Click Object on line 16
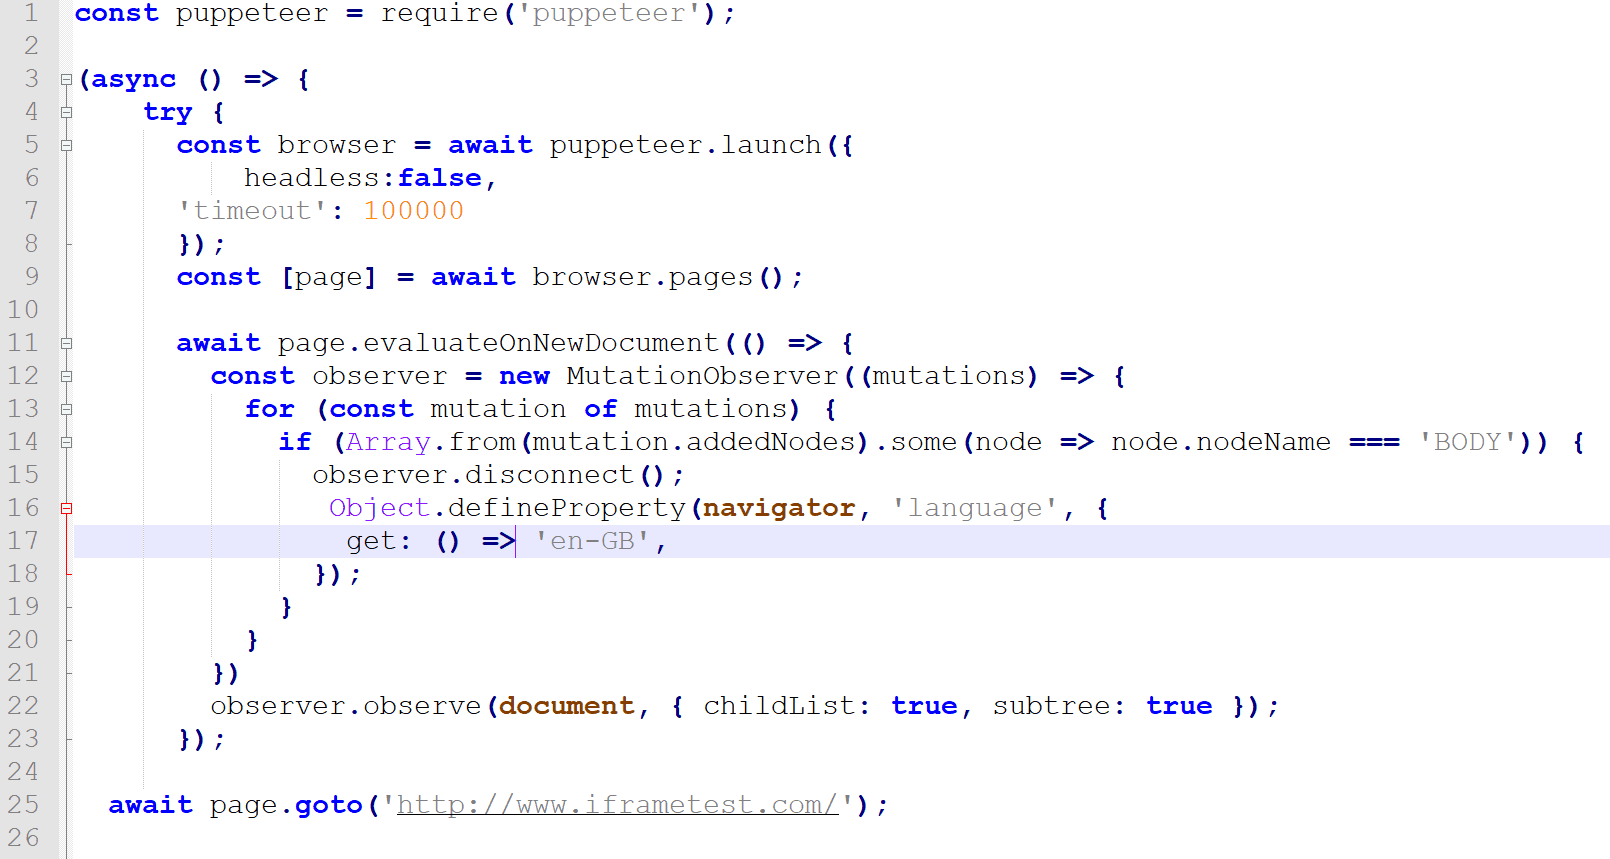The height and width of the screenshot is (859, 1610). coord(380,508)
